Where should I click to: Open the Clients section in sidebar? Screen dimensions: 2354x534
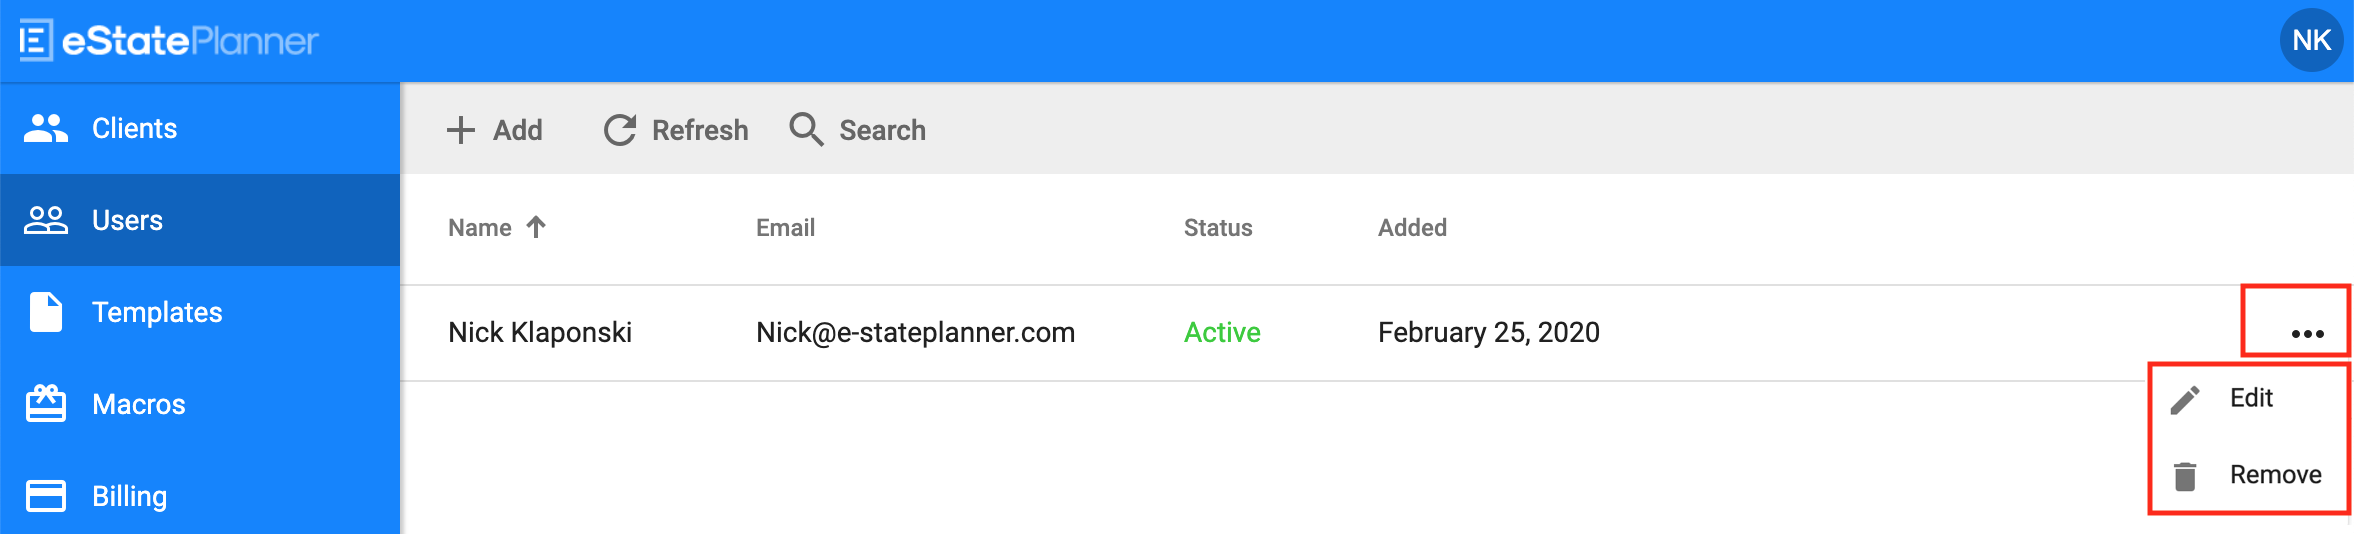200,128
